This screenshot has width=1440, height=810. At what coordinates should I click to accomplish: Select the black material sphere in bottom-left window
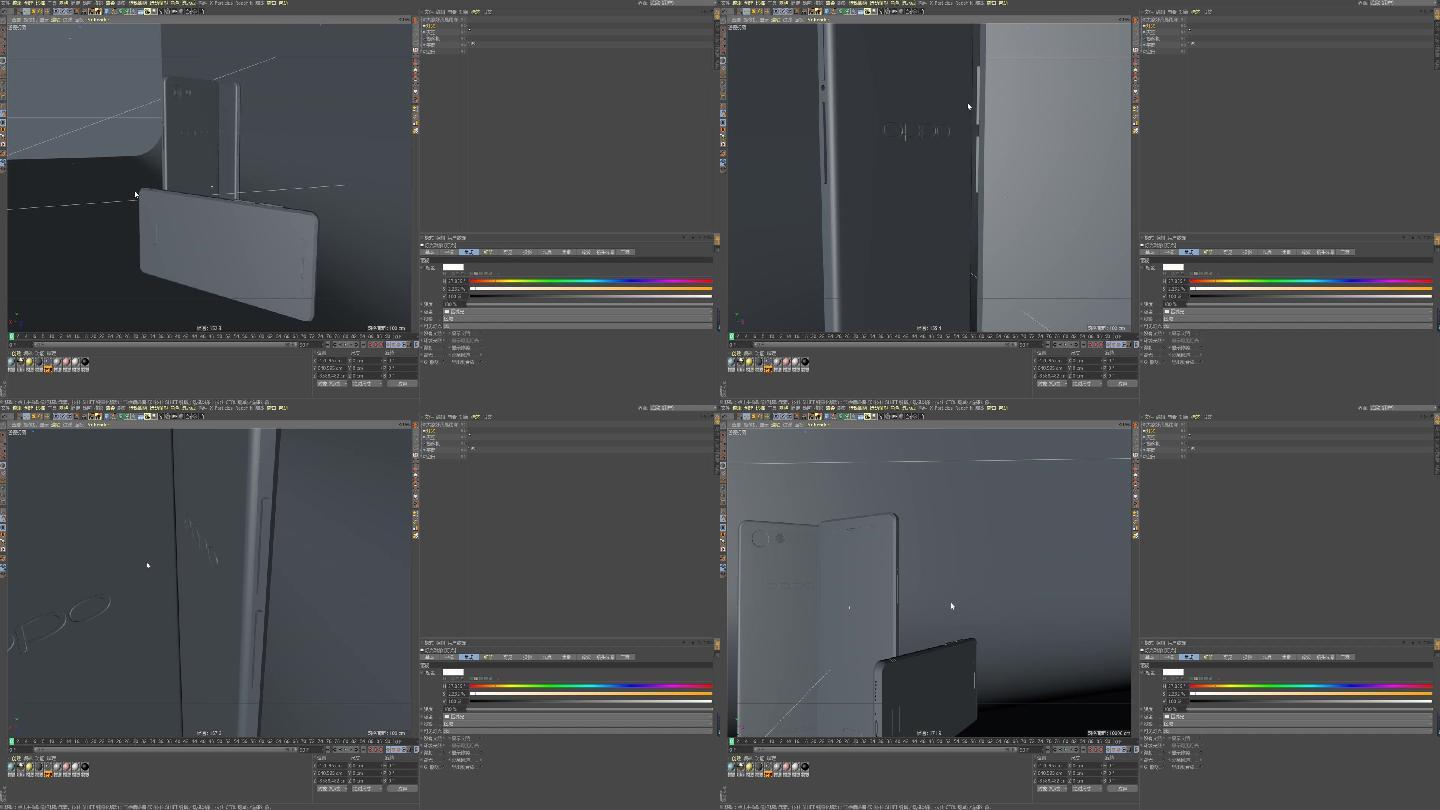[85, 766]
